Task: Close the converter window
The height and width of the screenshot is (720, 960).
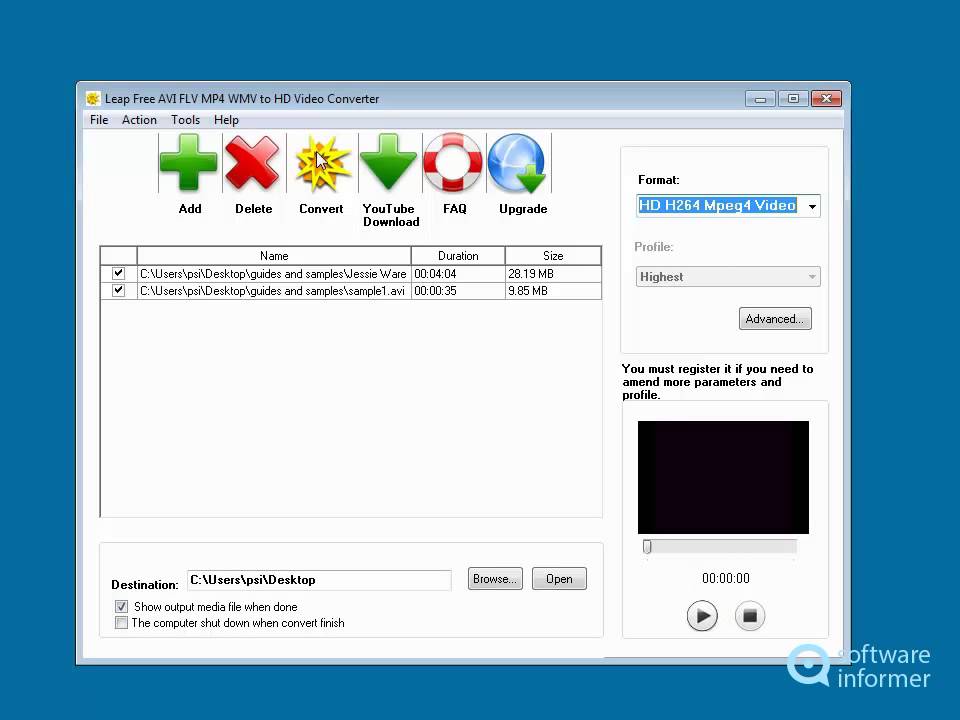Action: pyautogui.click(x=827, y=99)
